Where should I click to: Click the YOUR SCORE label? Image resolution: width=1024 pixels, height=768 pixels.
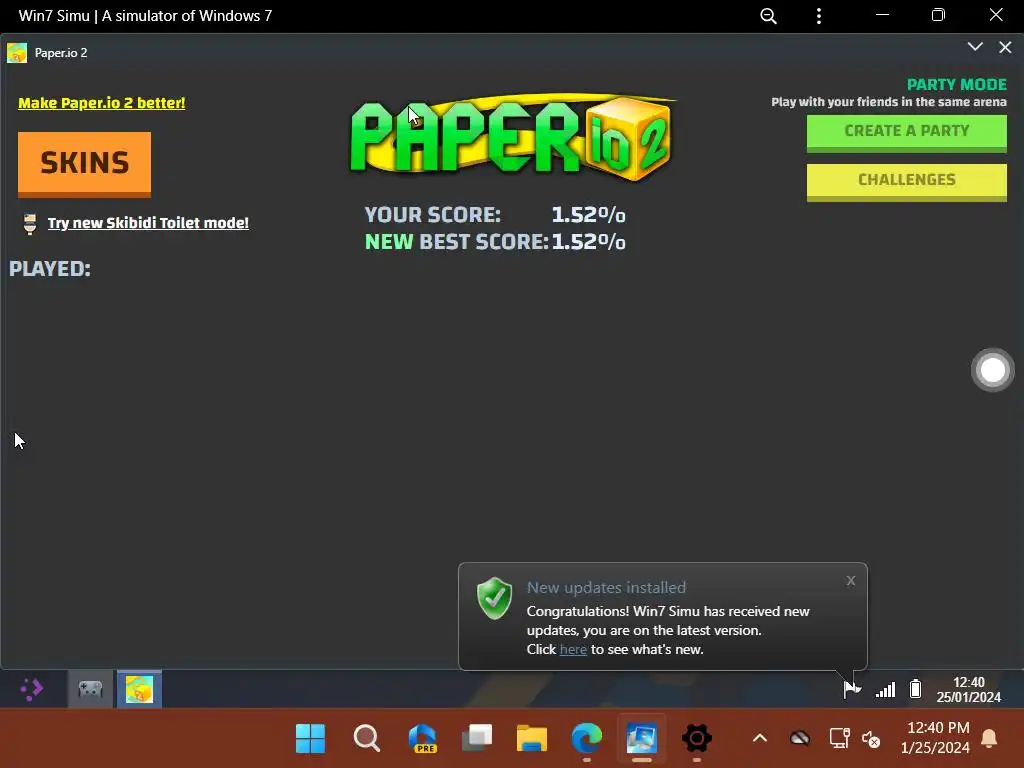tap(432, 215)
